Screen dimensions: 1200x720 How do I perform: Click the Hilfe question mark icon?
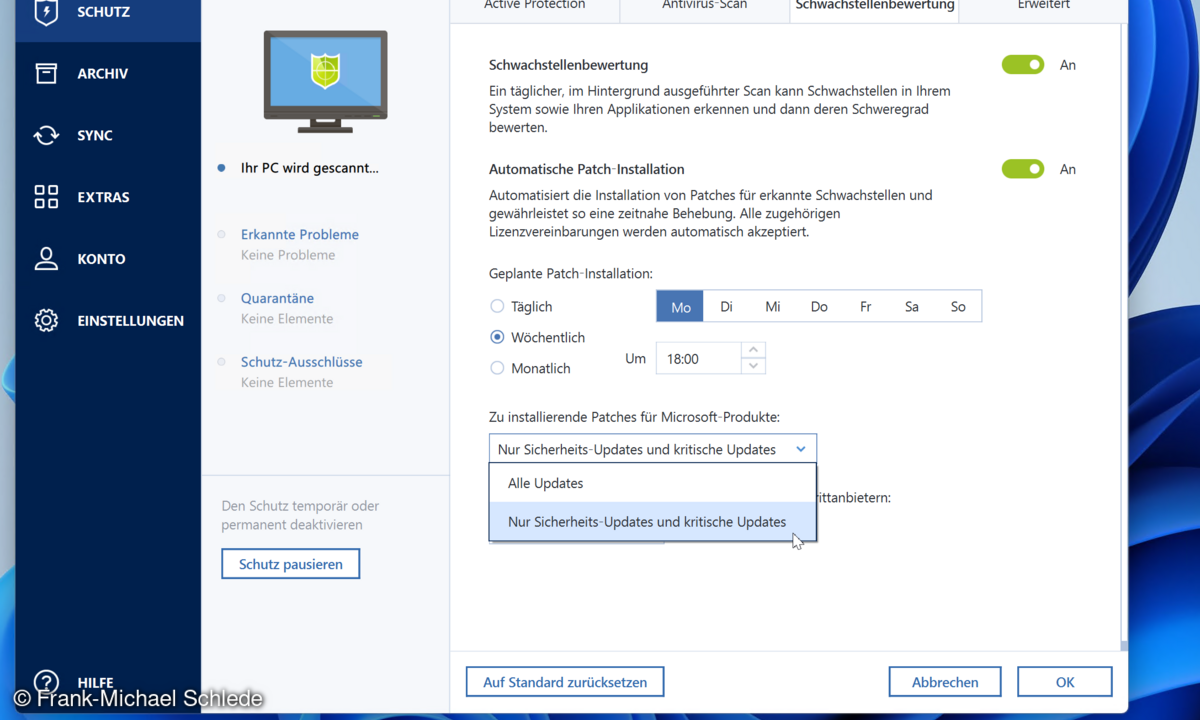pos(45,682)
